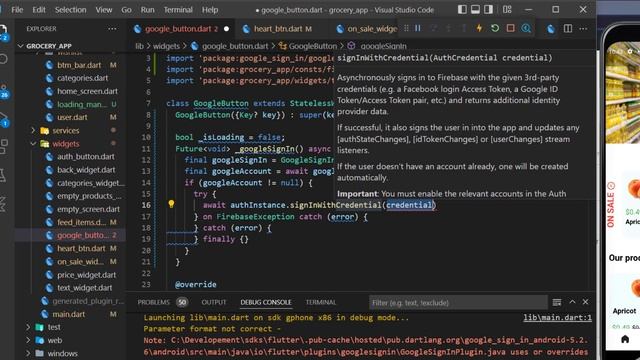Split the editor to the right
Screen dimensions: 640x360
[x=568, y=29]
